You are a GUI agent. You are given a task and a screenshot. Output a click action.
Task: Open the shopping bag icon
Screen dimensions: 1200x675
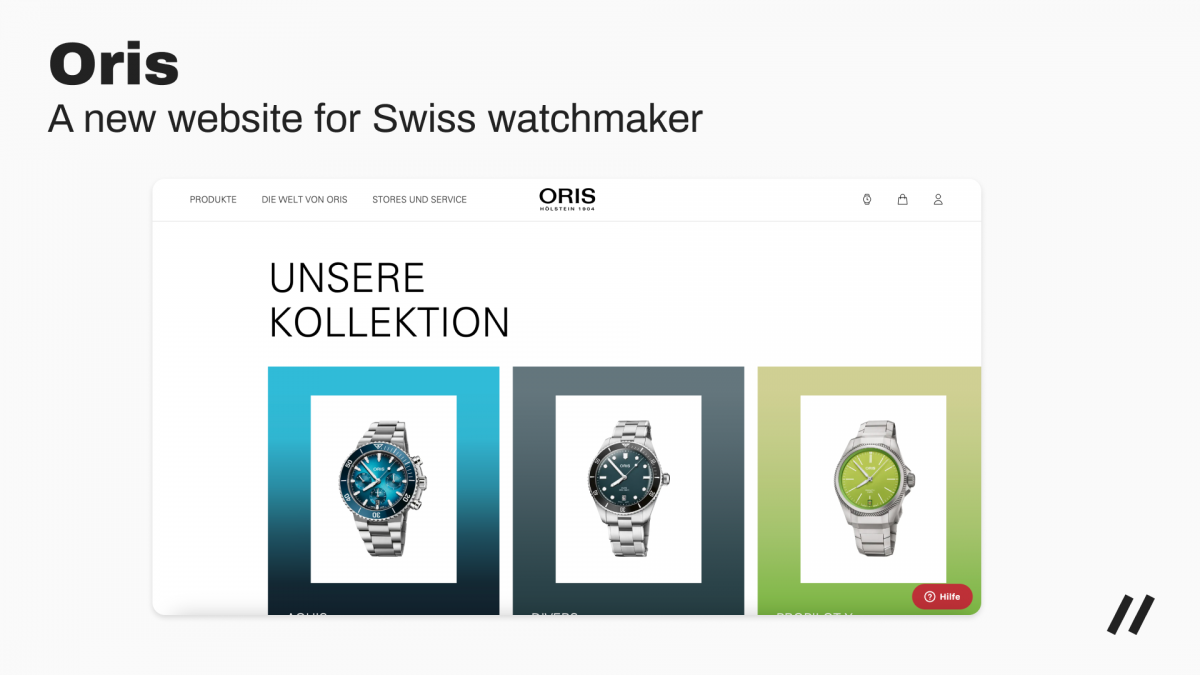[x=902, y=199]
